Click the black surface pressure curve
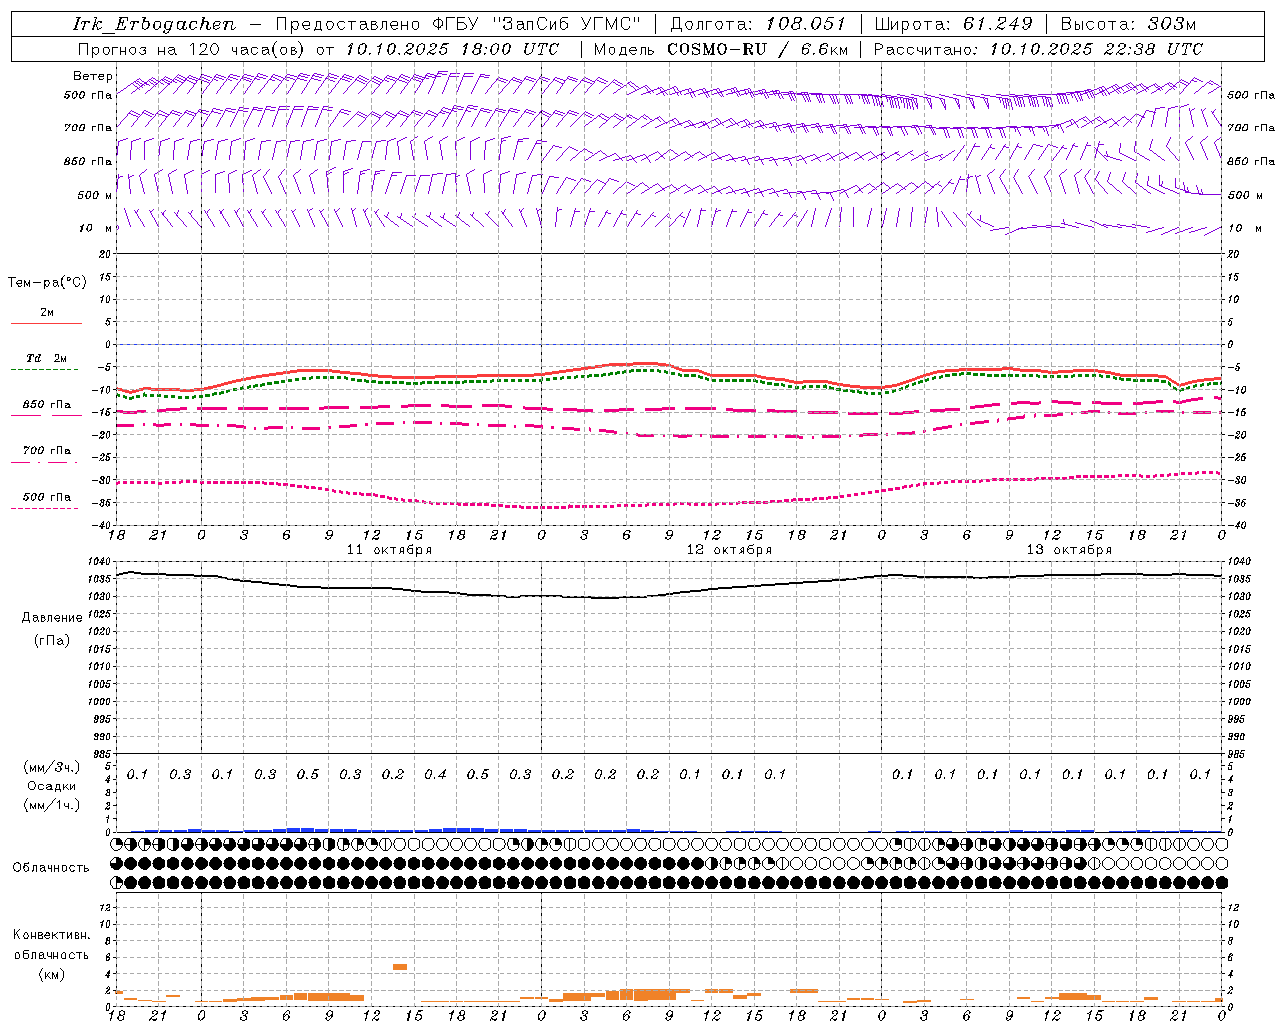The height and width of the screenshot is (1024, 1280). (x=669, y=594)
